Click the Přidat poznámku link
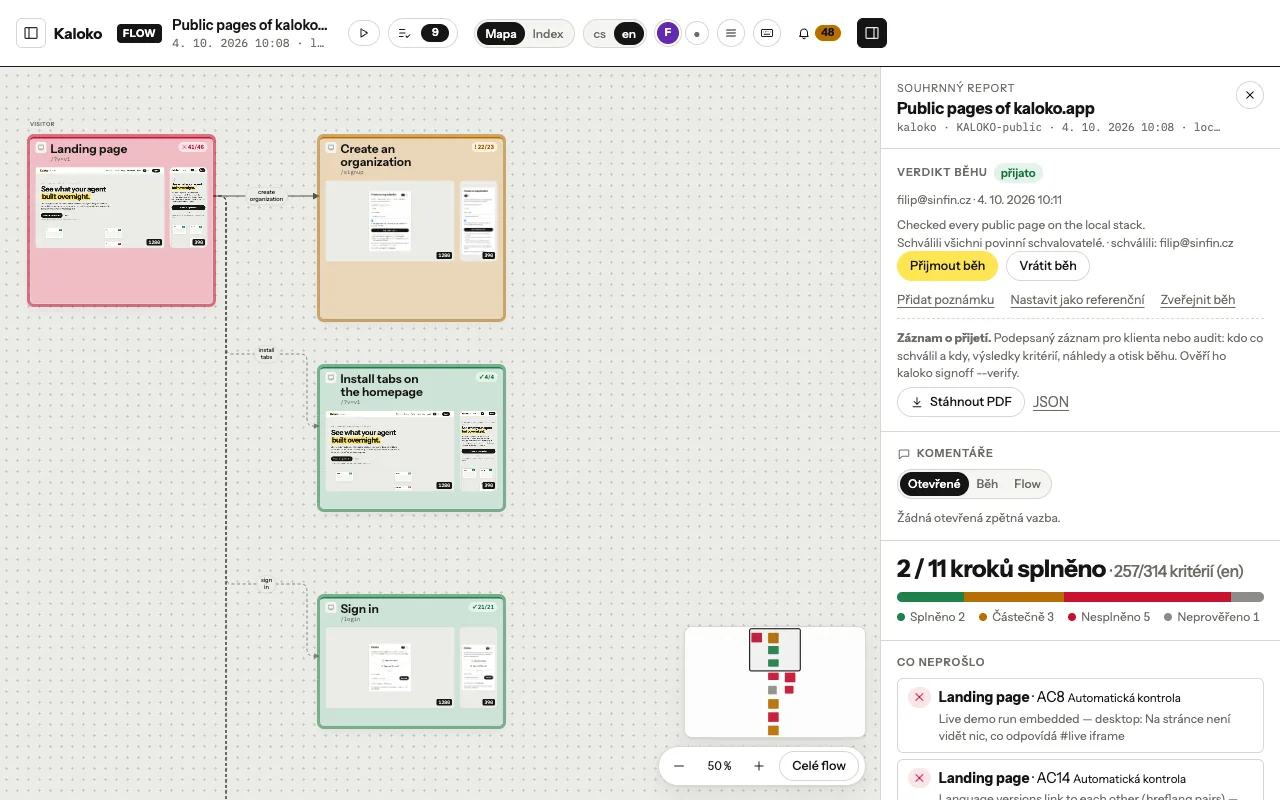This screenshot has width=1280, height=800. tap(945, 300)
